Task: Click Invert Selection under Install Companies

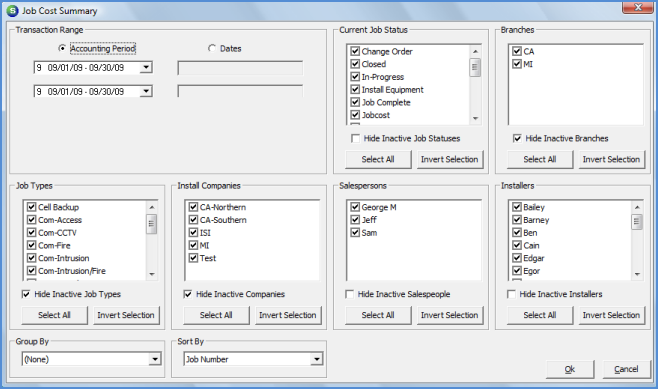Action: (x=288, y=315)
